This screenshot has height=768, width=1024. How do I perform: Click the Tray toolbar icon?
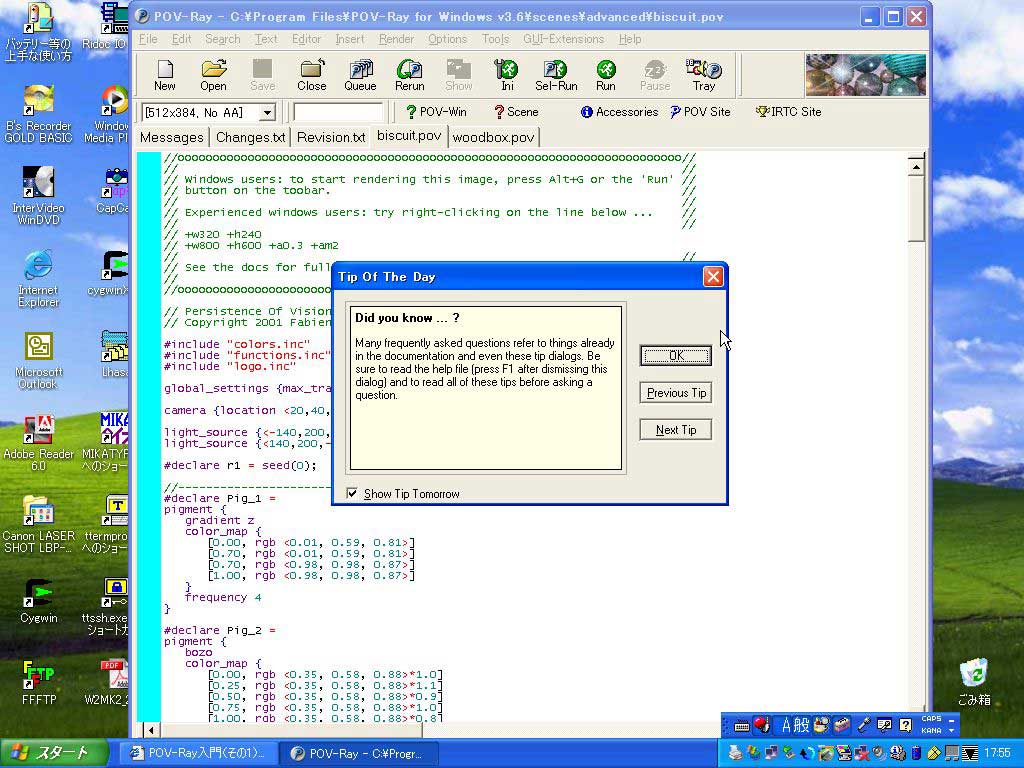pyautogui.click(x=703, y=75)
